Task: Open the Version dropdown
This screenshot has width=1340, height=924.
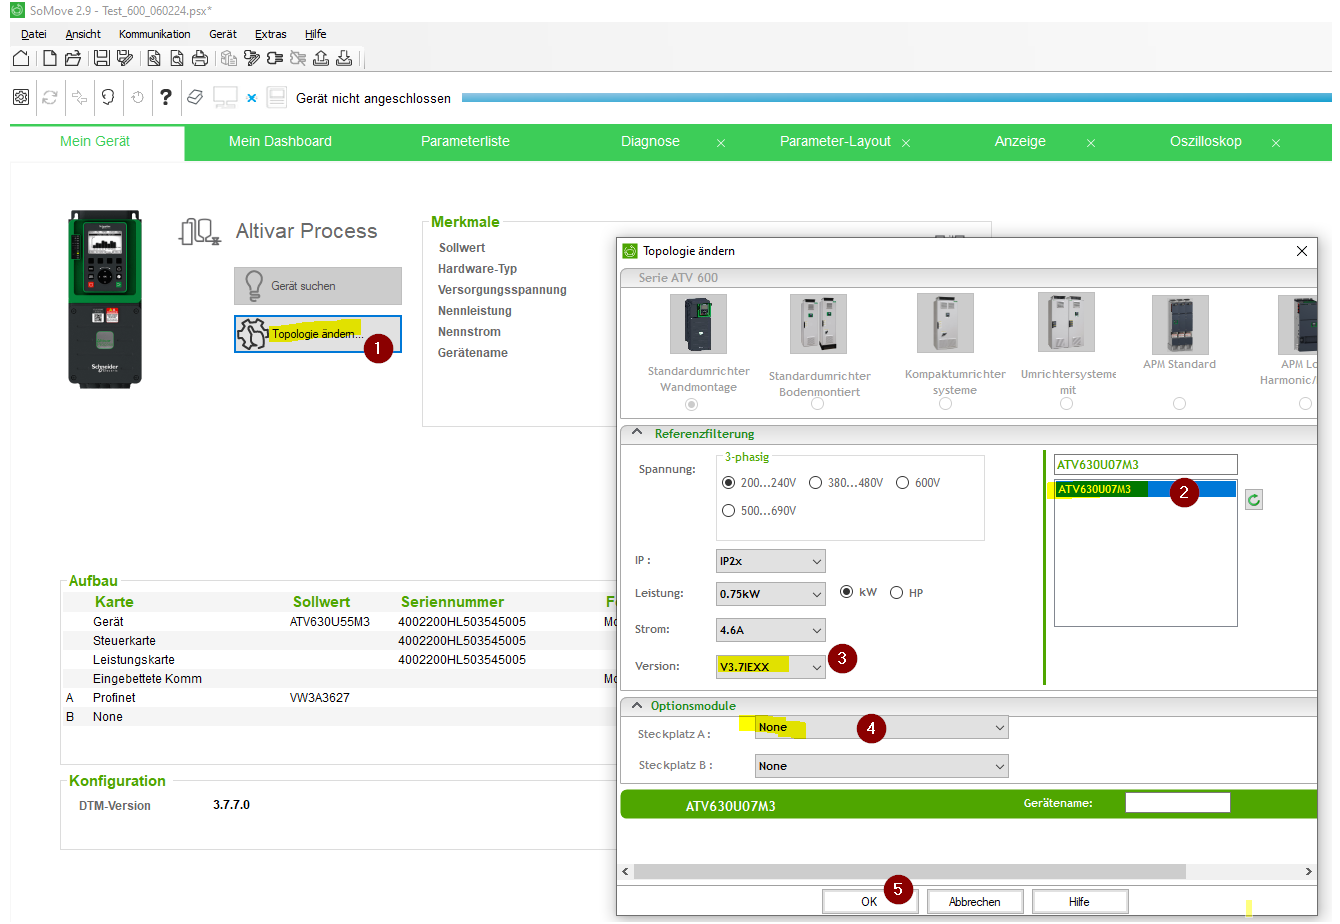Action: click(771, 666)
